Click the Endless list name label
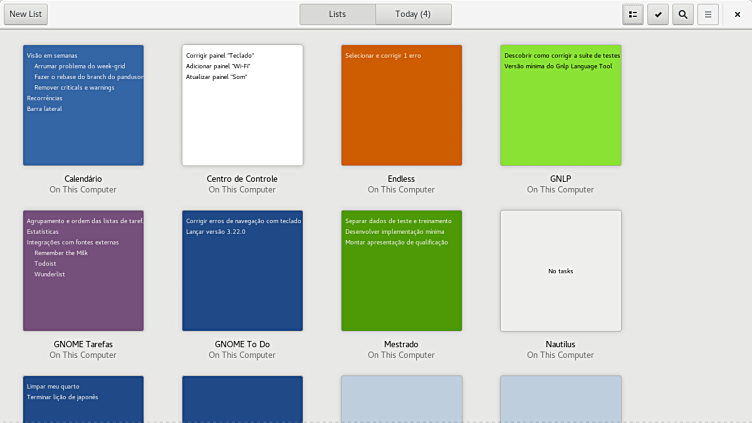This screenshot has height=423, width=752. (401, 179)
